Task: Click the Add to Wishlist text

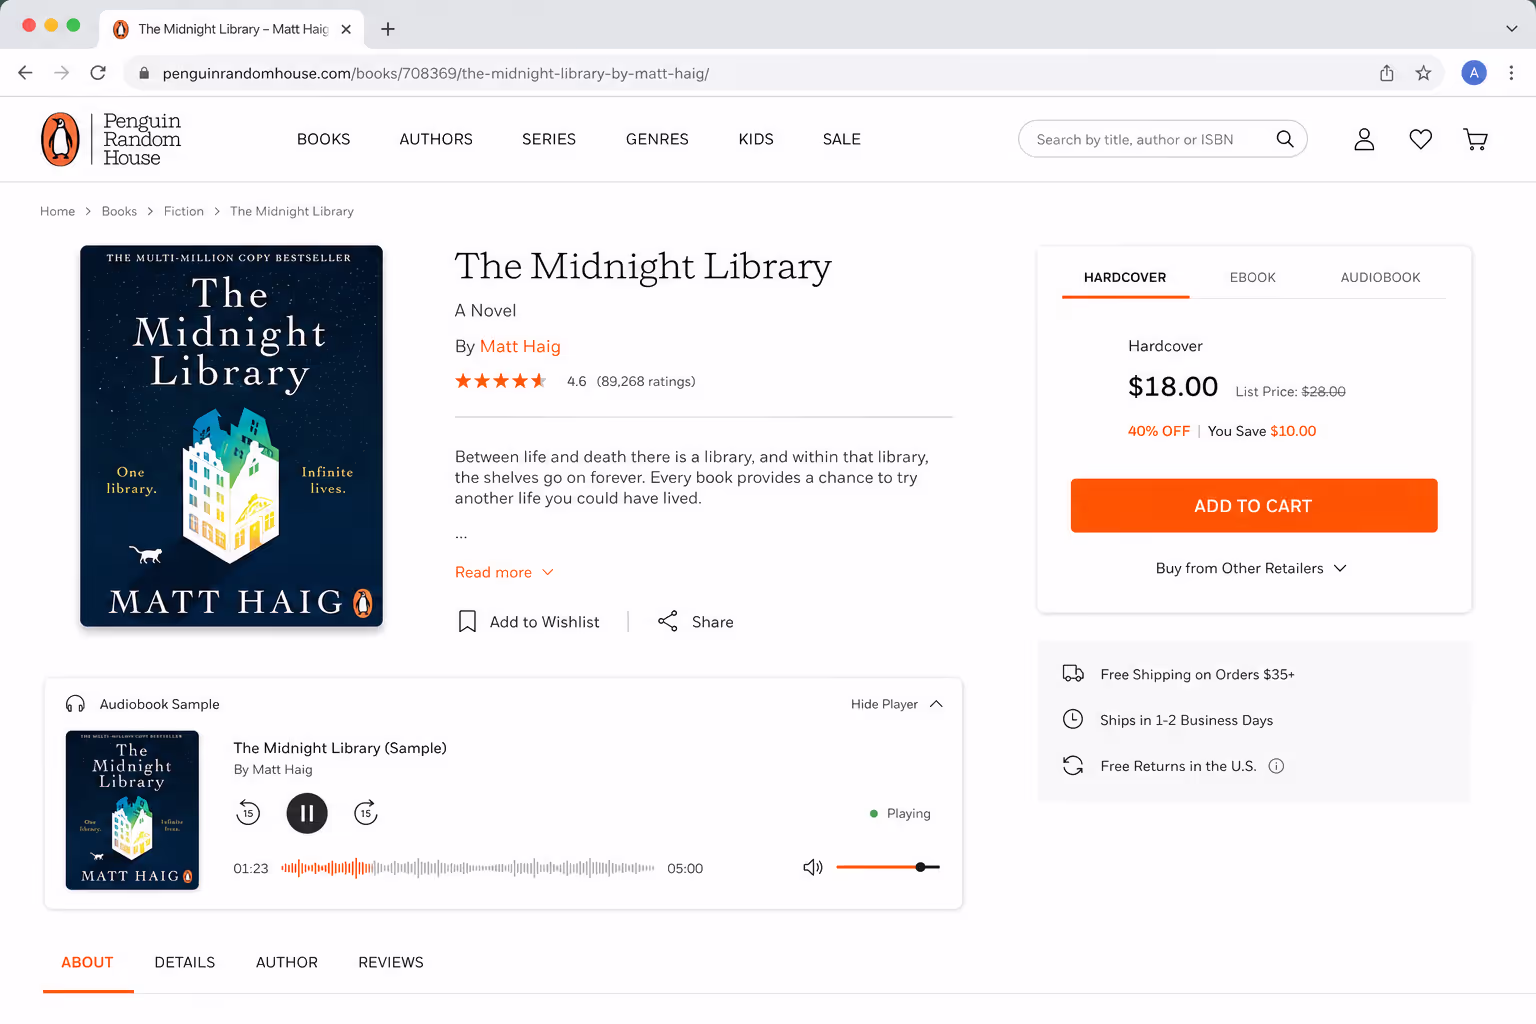Action: click(545, 622)
